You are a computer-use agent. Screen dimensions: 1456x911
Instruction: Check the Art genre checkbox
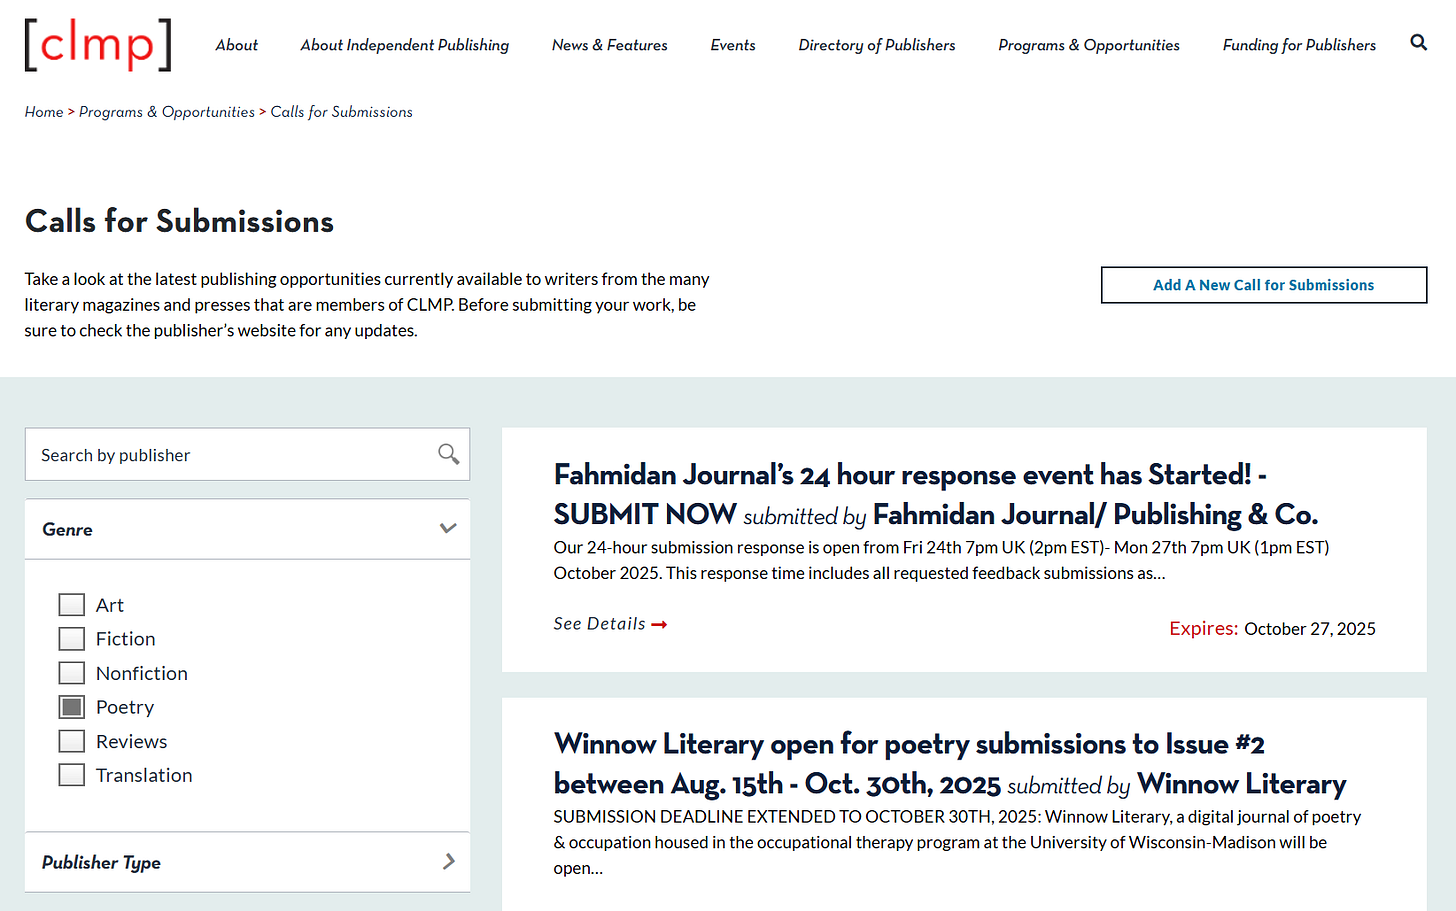coord(72,605)
